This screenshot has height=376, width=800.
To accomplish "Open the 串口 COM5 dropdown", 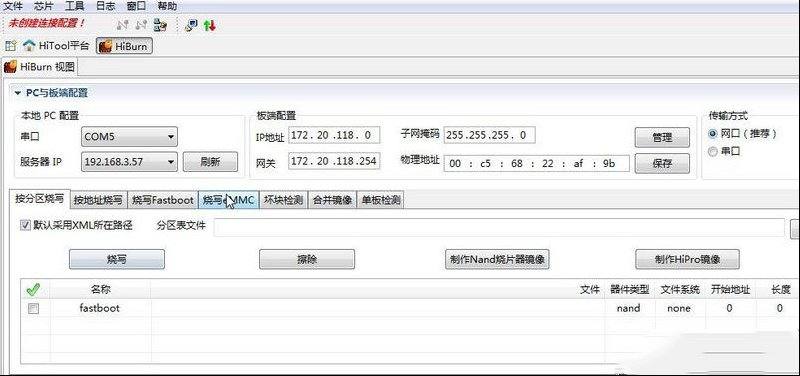I will 129,137.
